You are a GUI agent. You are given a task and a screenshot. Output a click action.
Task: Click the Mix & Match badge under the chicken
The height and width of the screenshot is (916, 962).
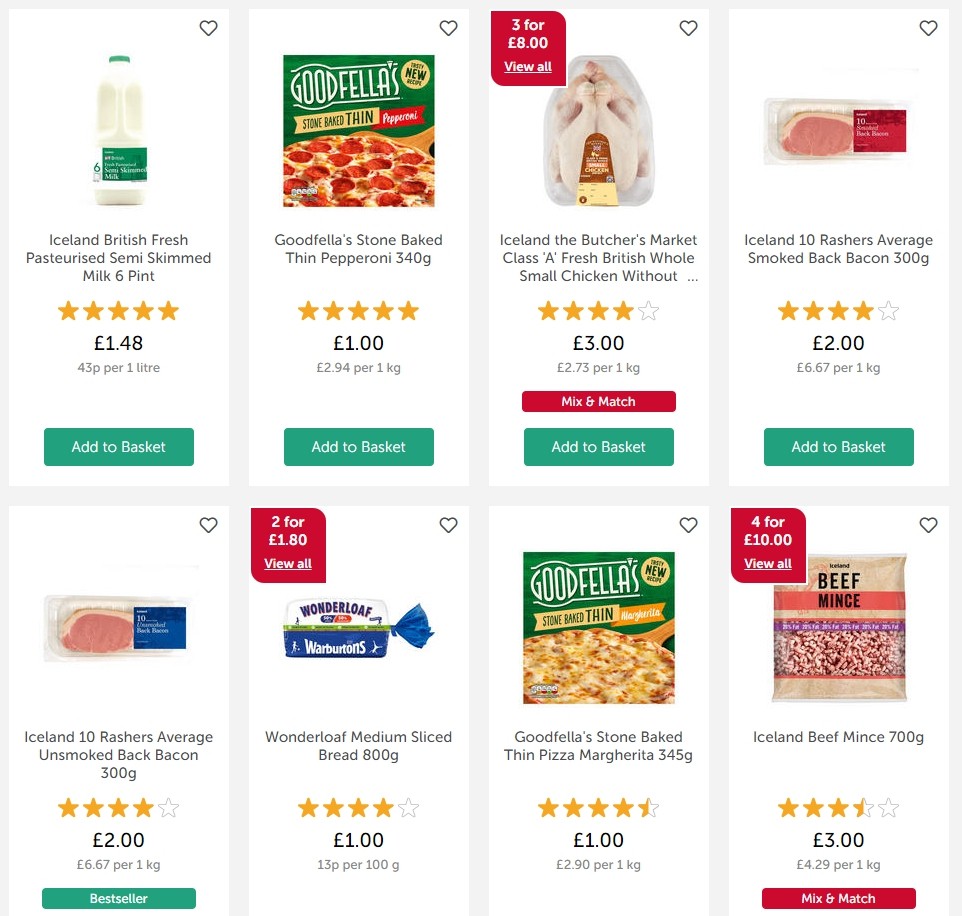pyautogui.click(x=598, y=401)
